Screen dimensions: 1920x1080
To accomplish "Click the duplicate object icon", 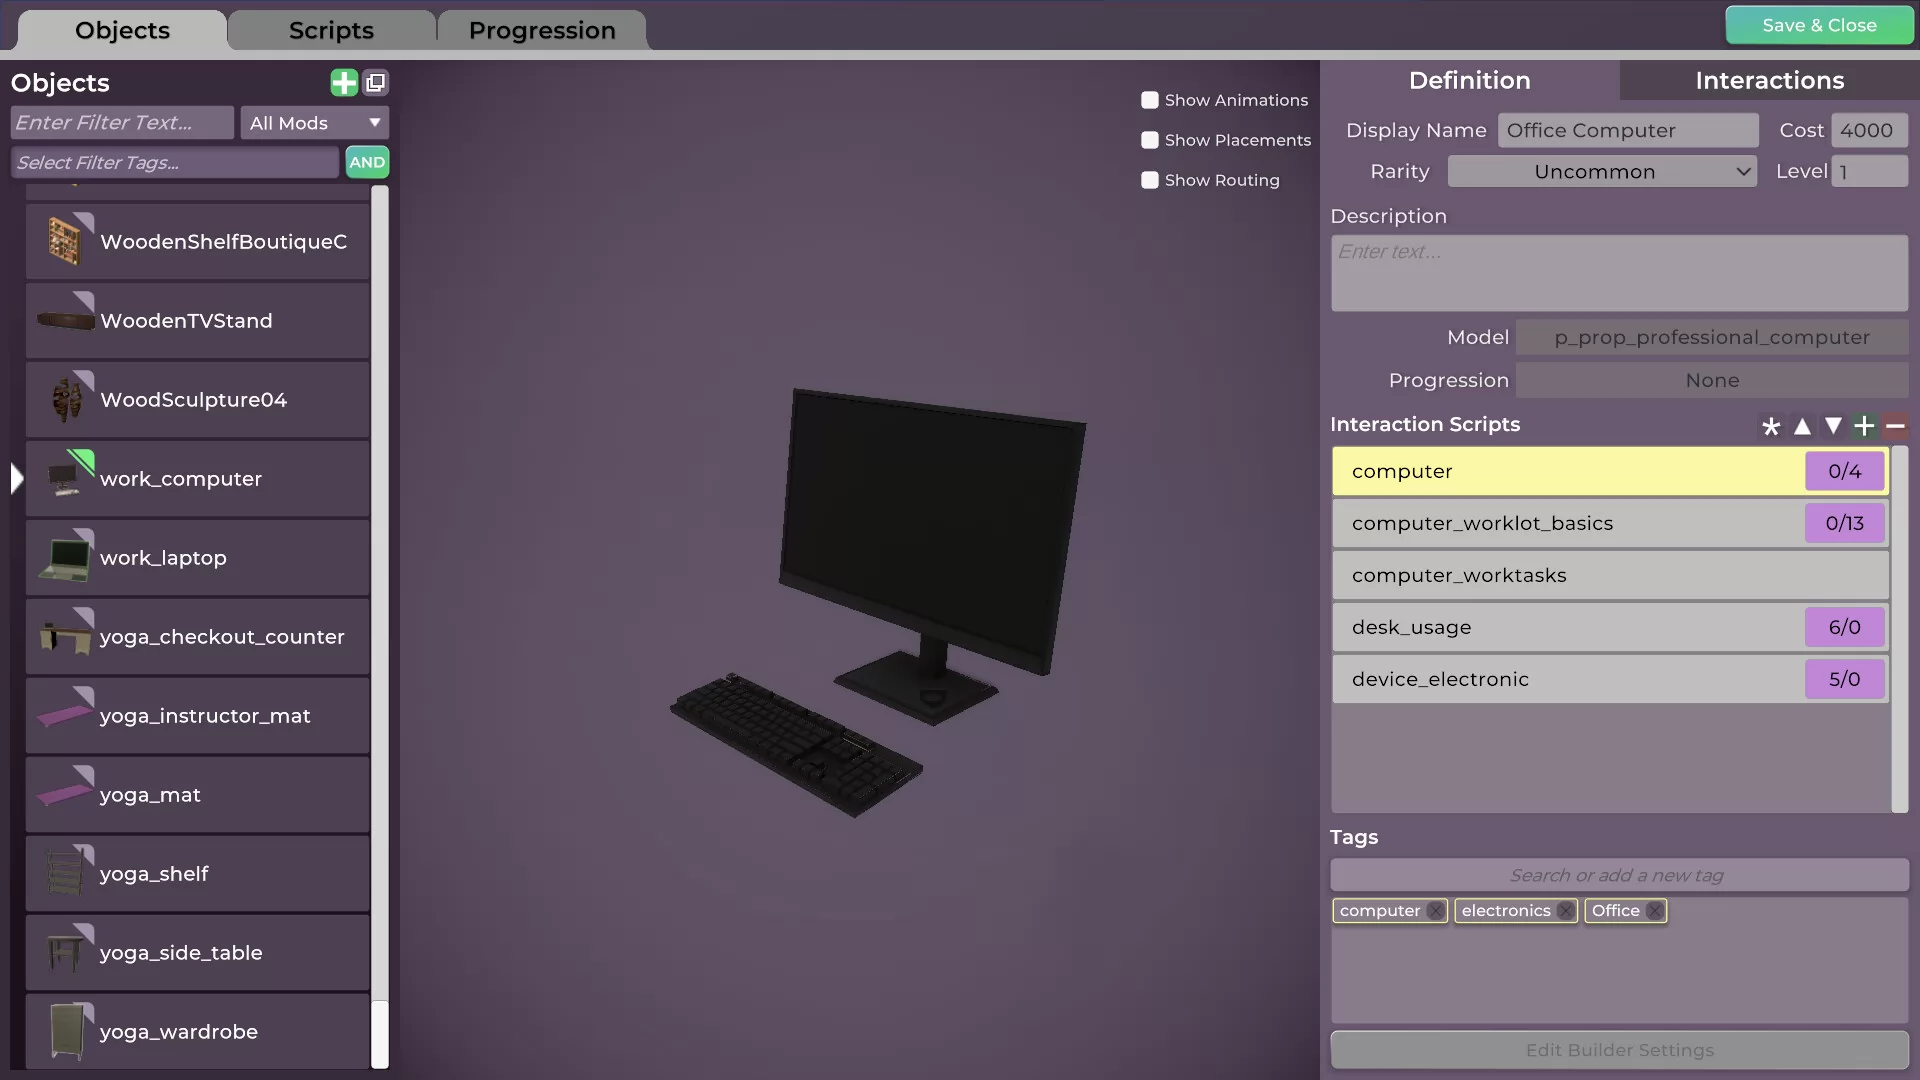I will (x=376, y=82).
